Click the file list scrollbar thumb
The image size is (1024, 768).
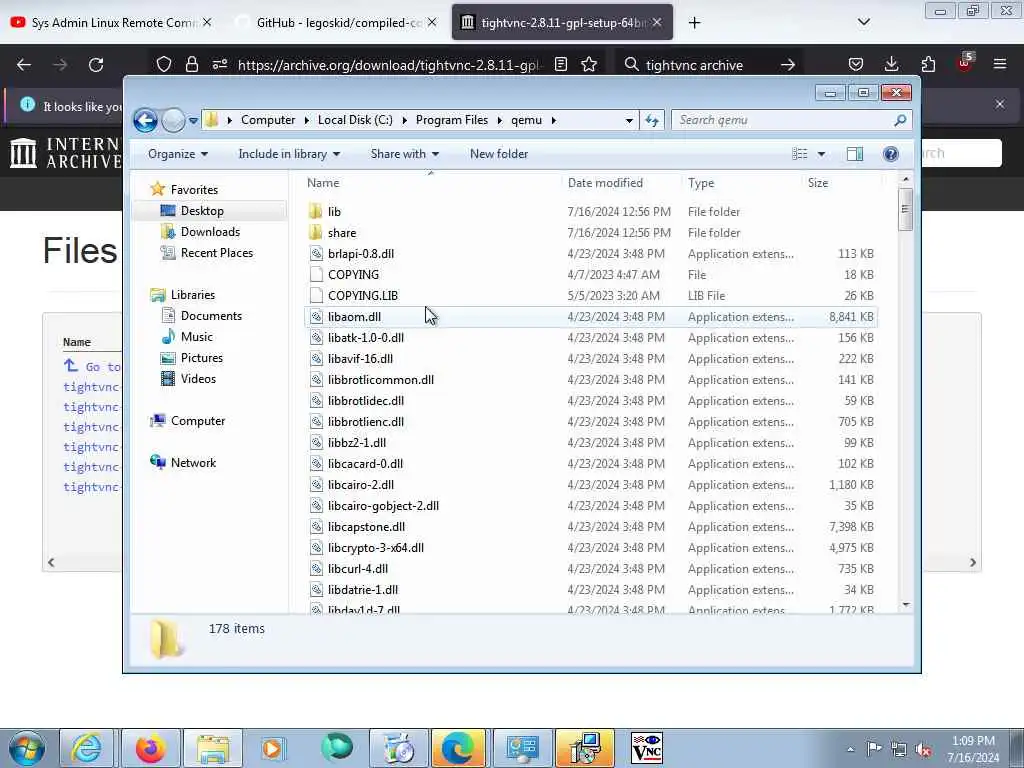tap(905, 209)
